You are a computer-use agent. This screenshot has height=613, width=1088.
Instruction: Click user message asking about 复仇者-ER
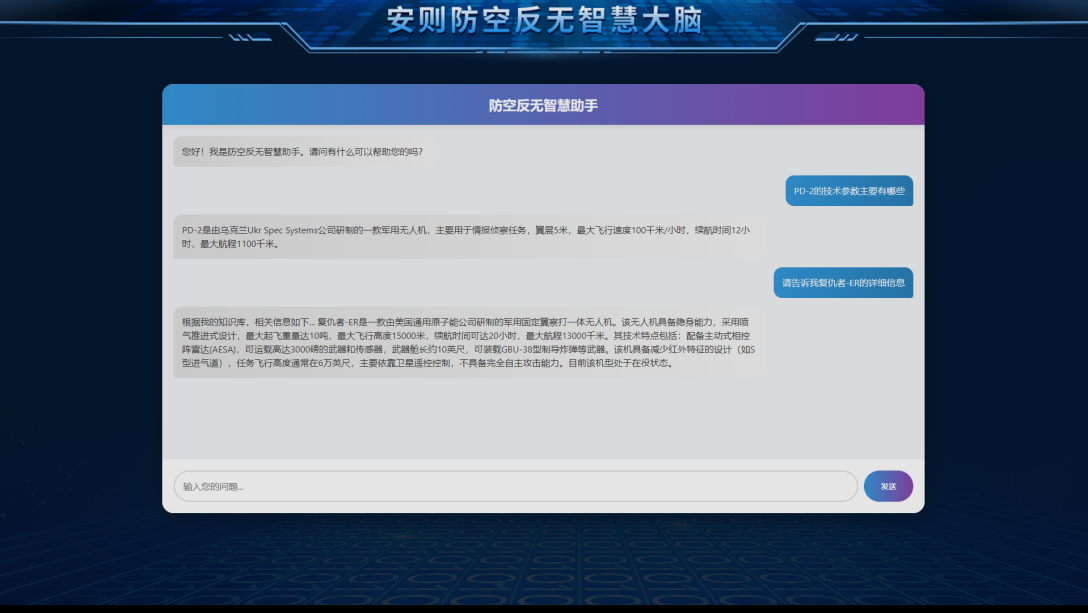(x=843, y=282)
